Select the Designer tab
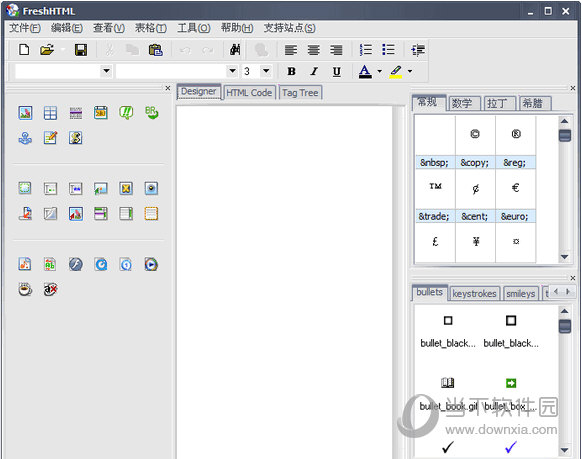This screenshot has height=459, width=582. pyautogui.click(x=199, y=92)
